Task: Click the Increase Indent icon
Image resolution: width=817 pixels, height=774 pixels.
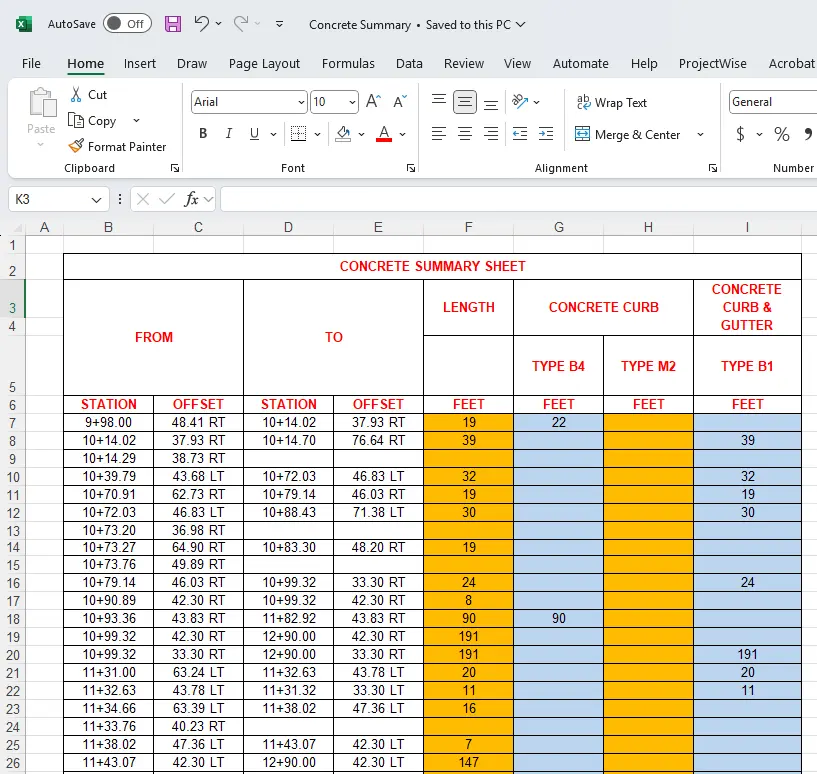Action: pyautogui.click(x=545, y=134)
